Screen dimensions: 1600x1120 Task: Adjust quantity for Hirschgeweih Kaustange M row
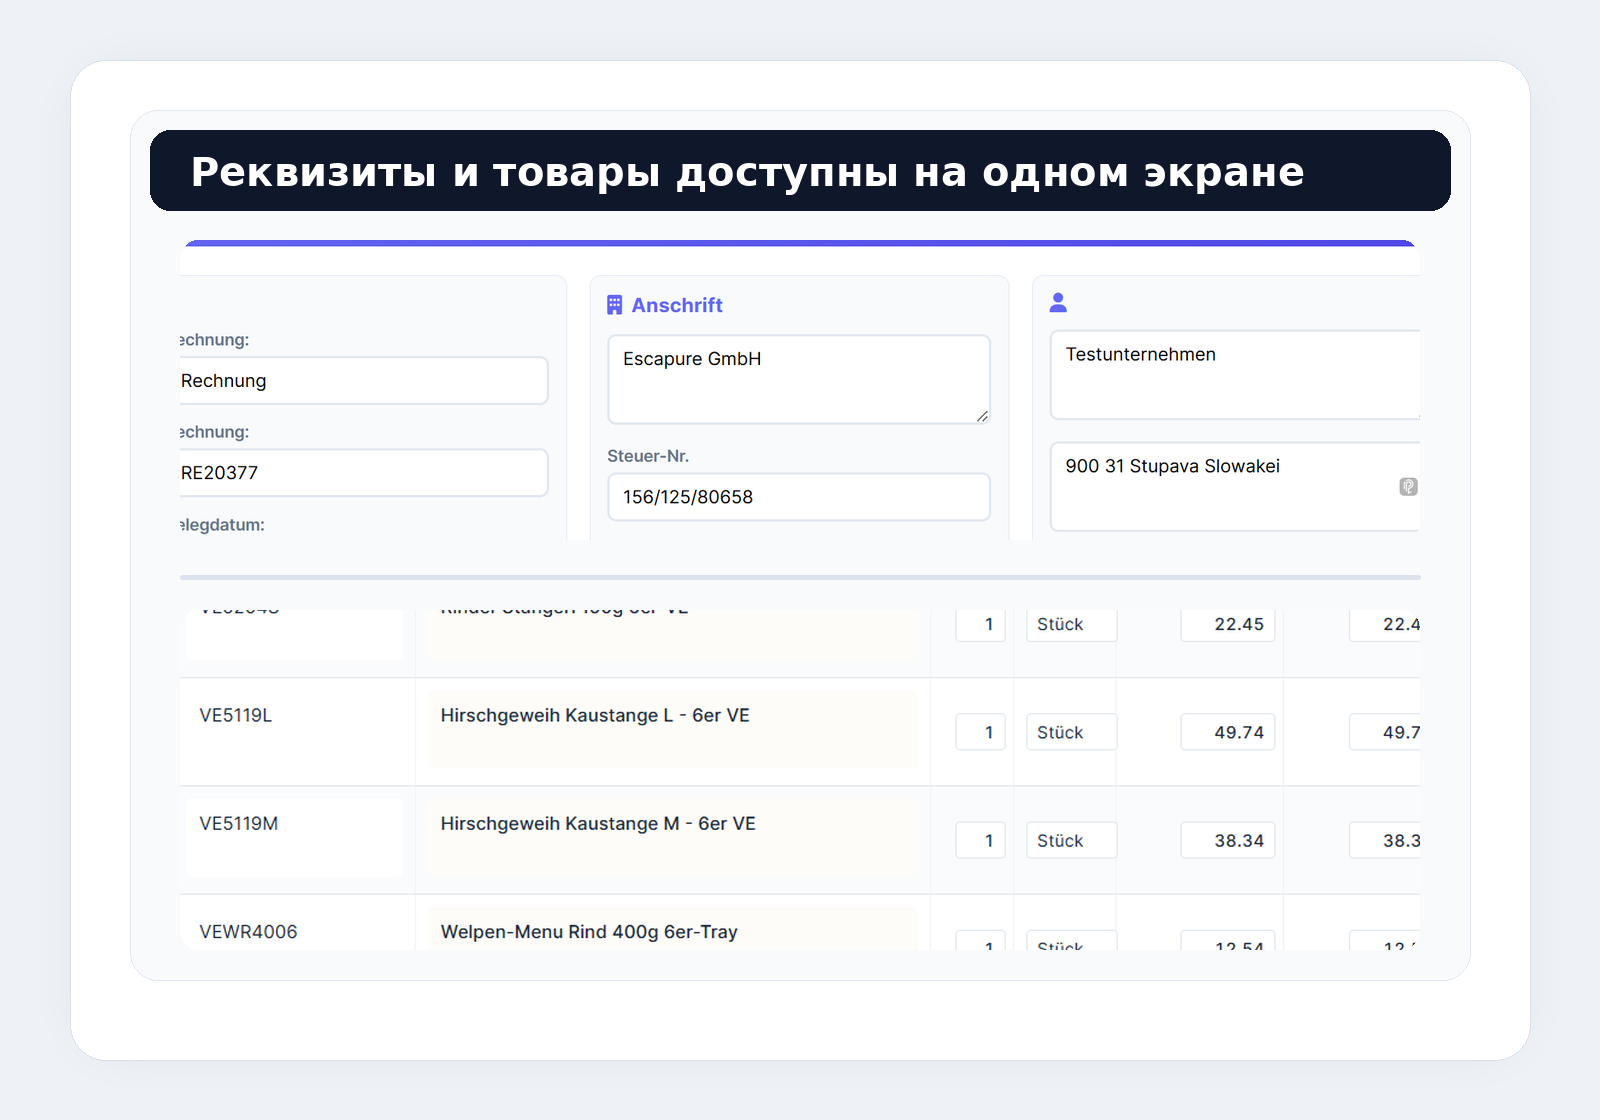[x=980, y=840]
